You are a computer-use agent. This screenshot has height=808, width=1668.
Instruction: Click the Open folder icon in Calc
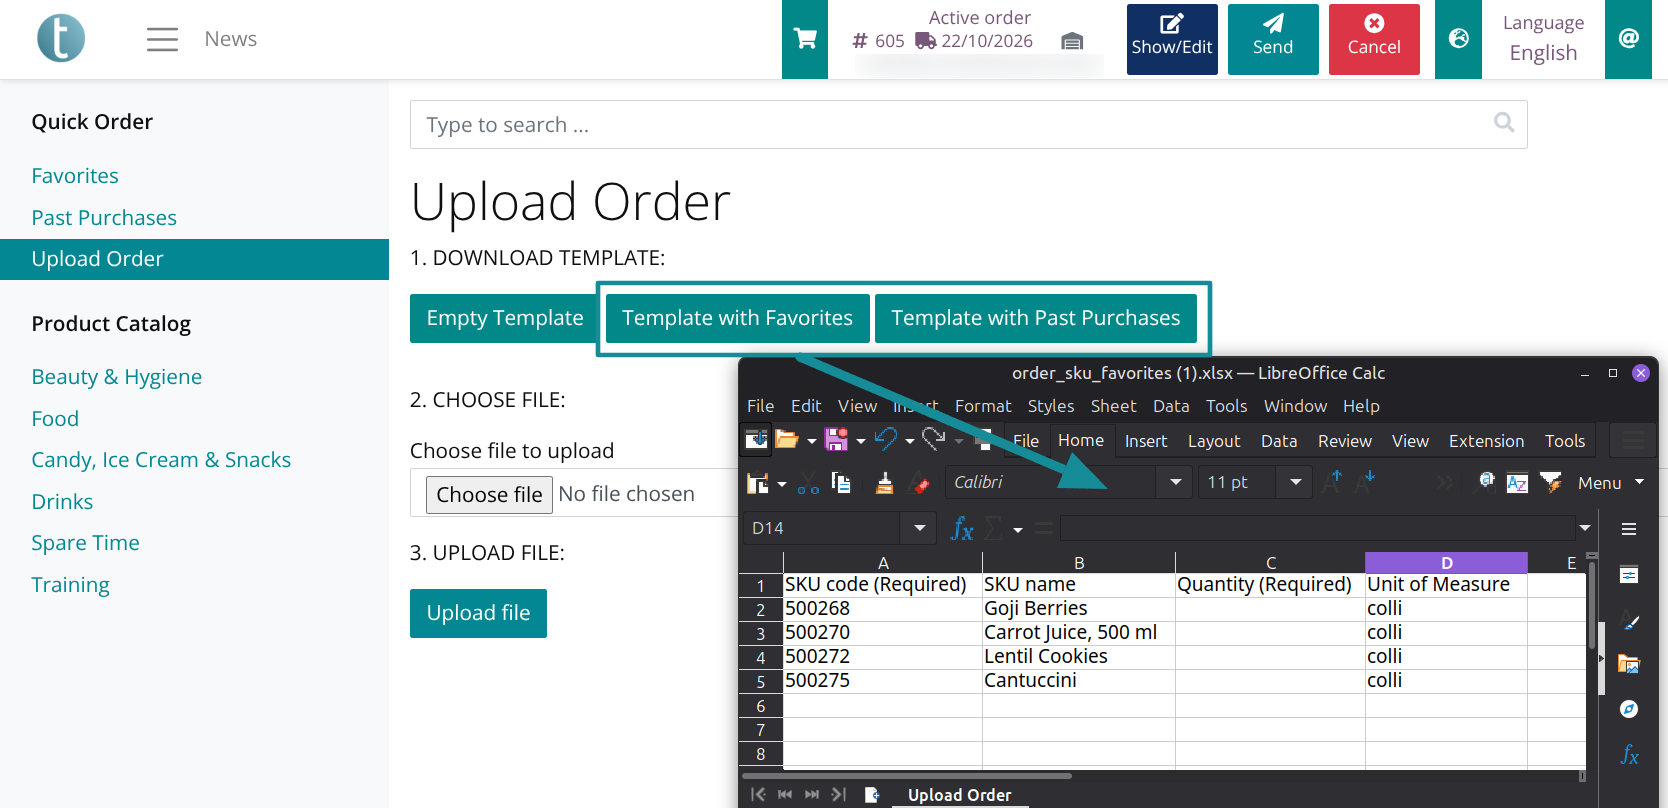[787, 439]
